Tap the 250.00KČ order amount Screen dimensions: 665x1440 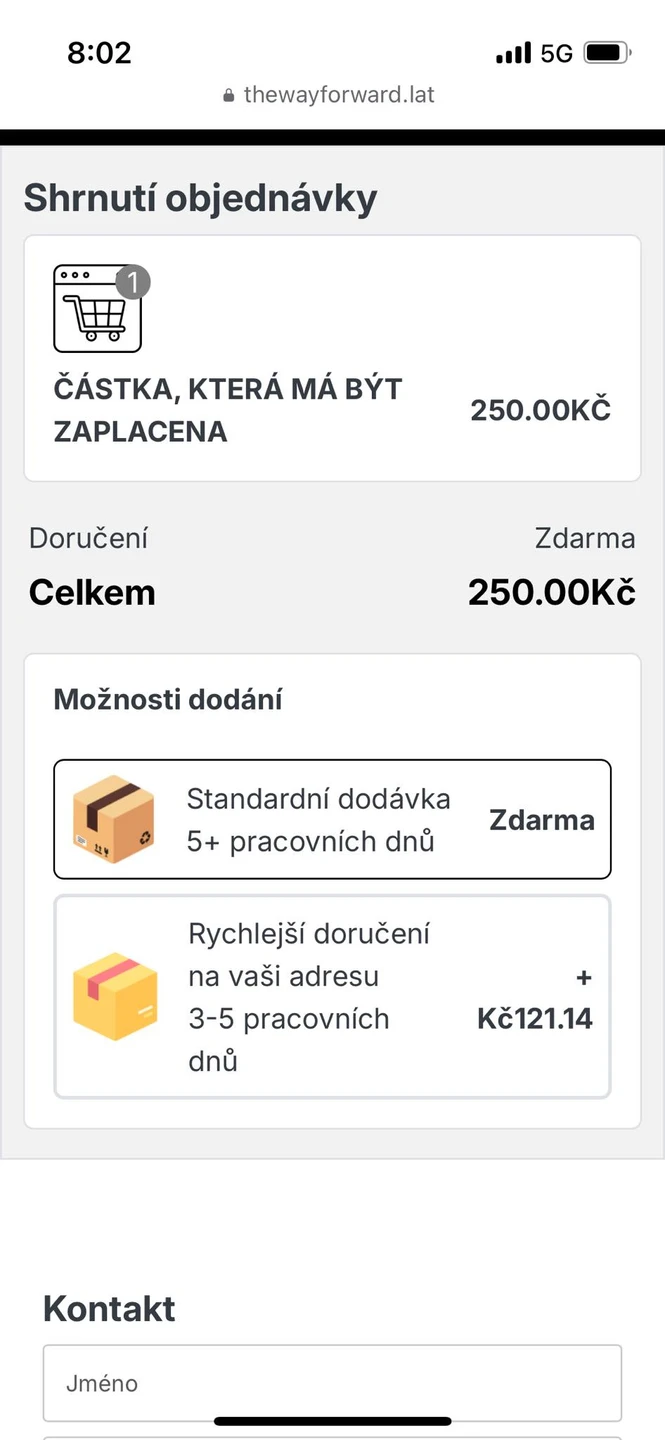pos(540,410)
